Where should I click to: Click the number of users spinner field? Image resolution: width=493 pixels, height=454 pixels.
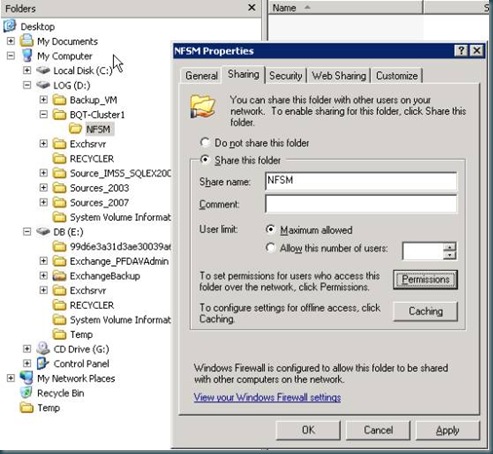click(x=423, y=251)
